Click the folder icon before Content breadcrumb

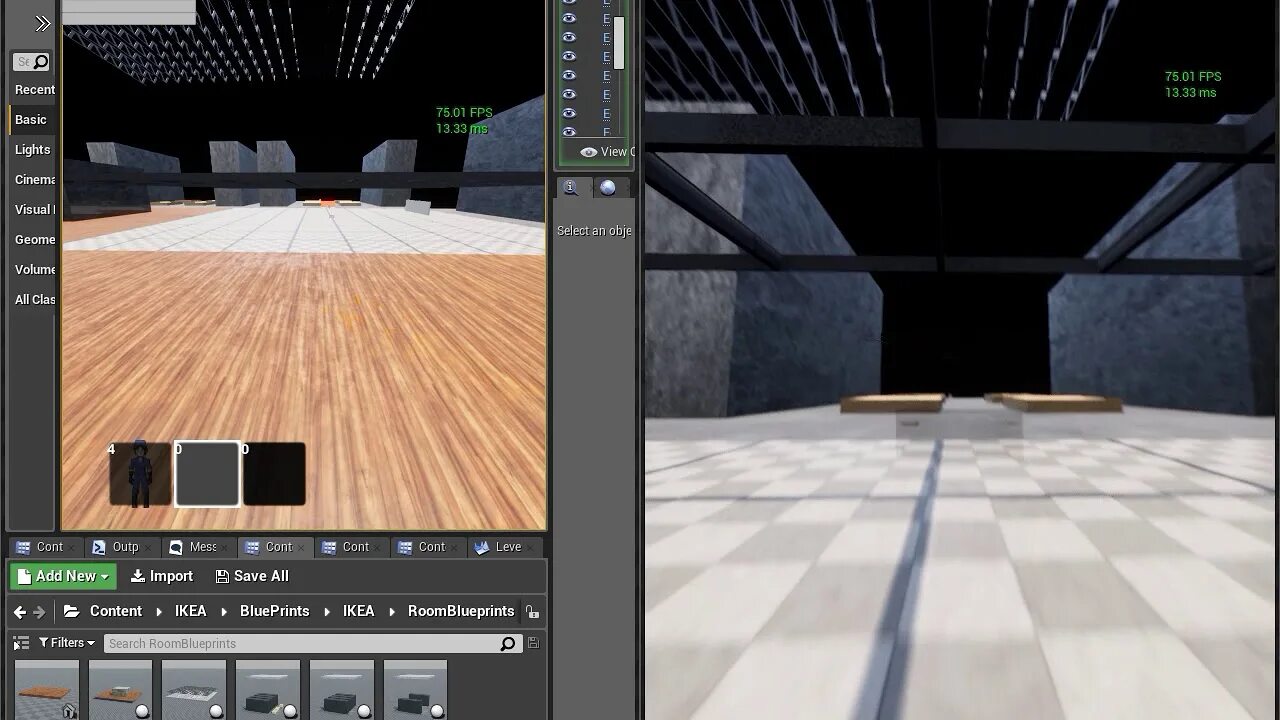point(71,611)
